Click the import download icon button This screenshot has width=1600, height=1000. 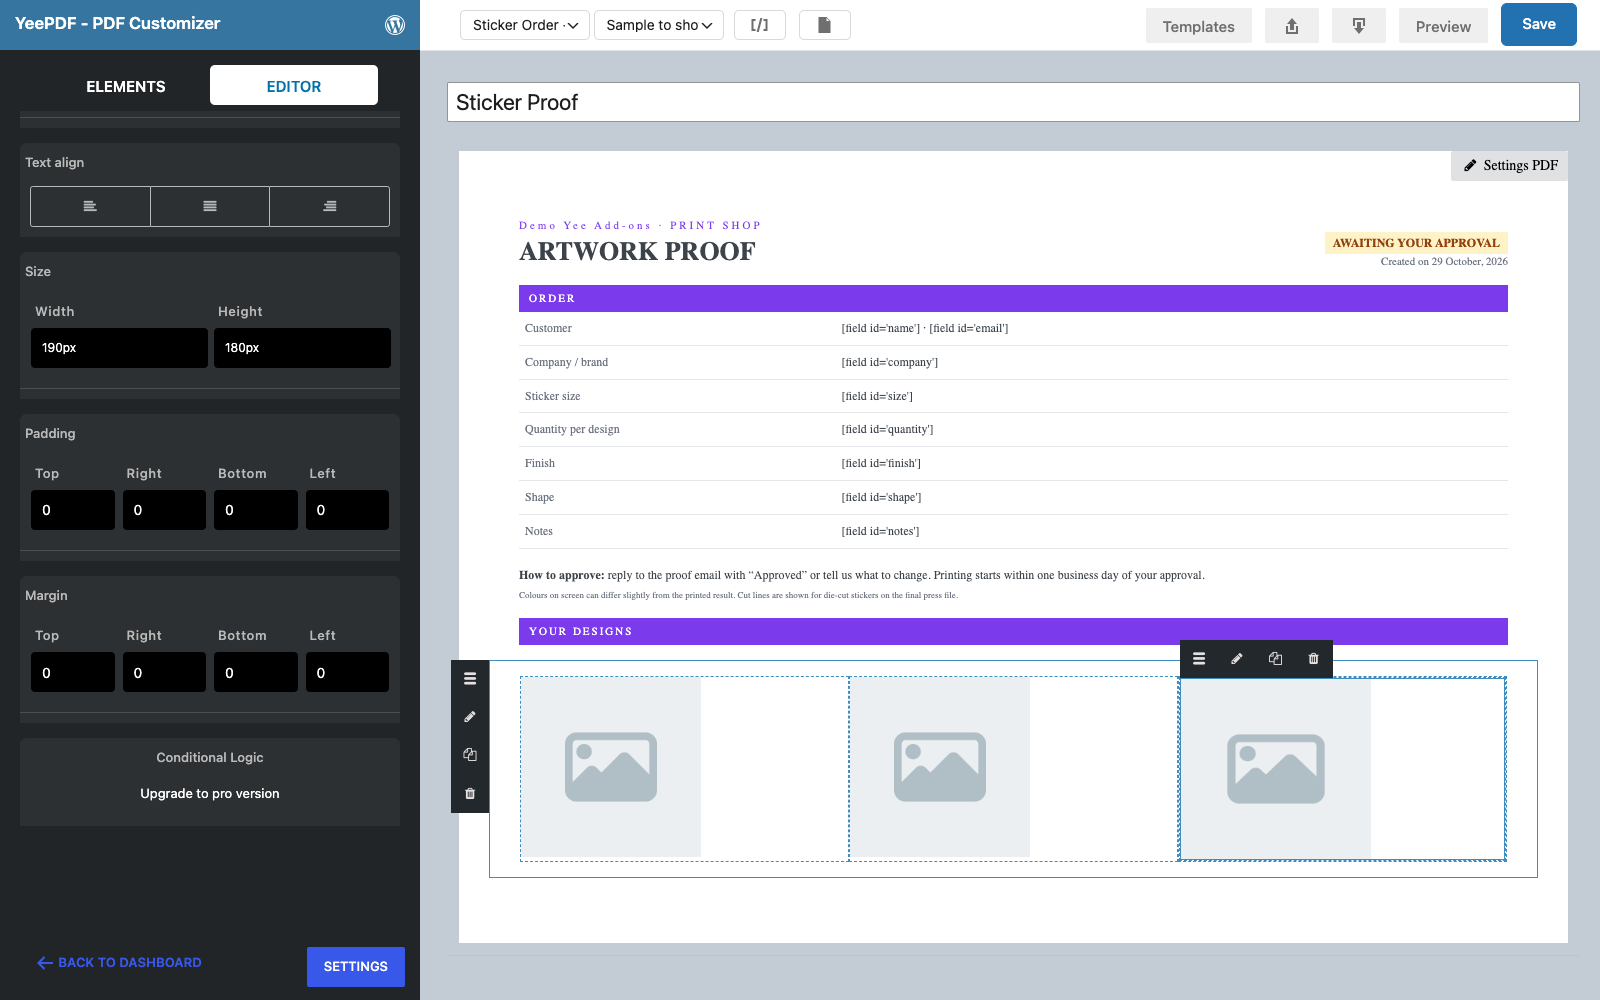(x=1359, y=26)
